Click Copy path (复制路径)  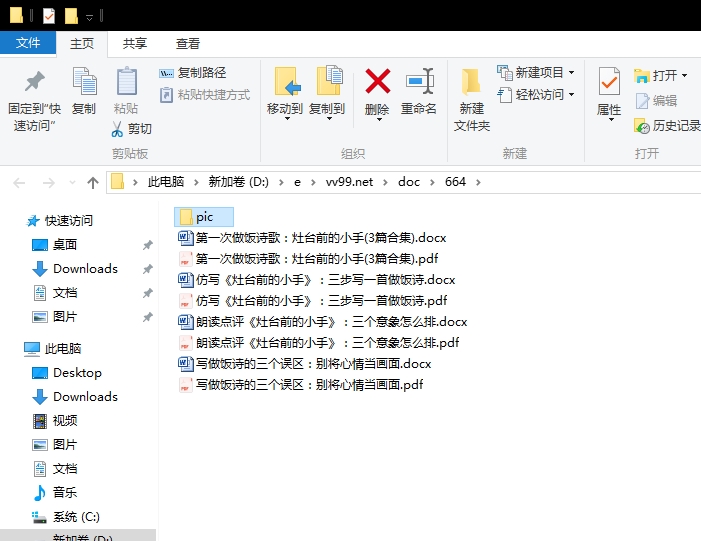[193, 73]
